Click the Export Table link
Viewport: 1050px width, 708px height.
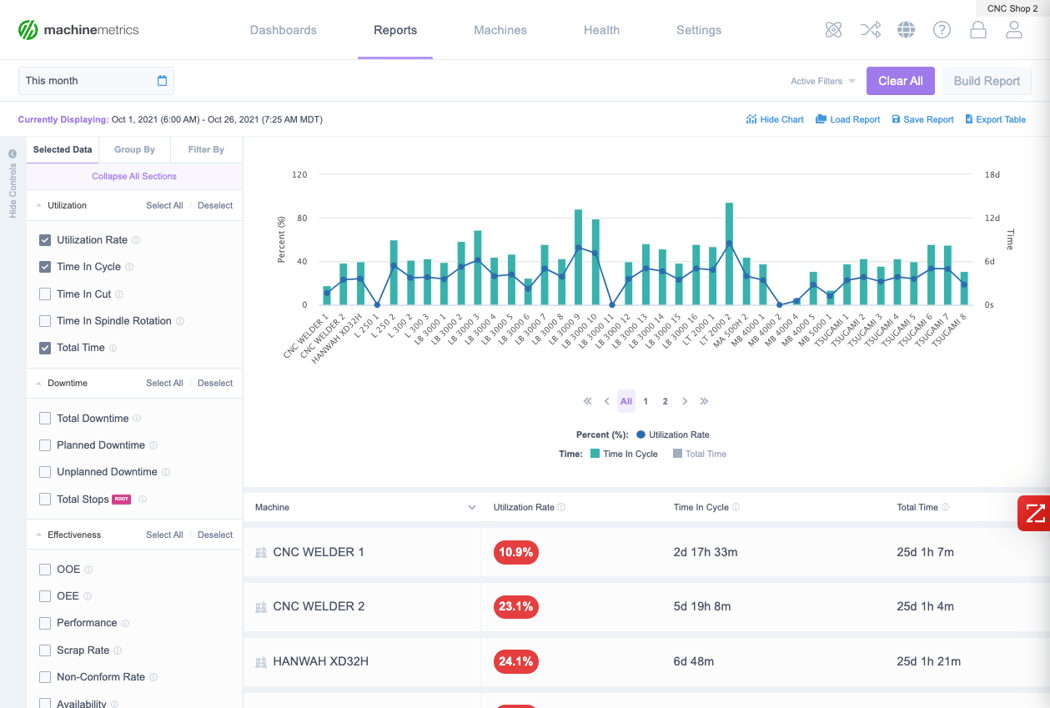pos(995,119)
